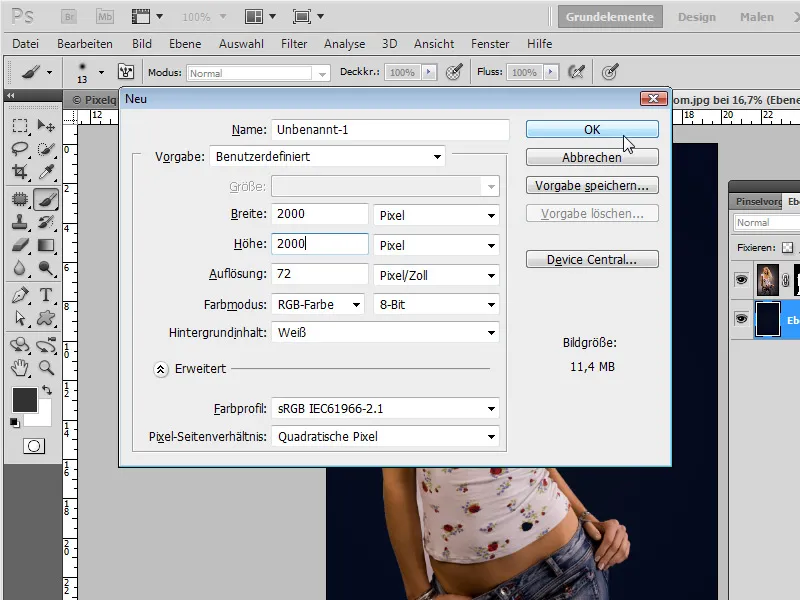Select the Brush tool

coord(46,199)
